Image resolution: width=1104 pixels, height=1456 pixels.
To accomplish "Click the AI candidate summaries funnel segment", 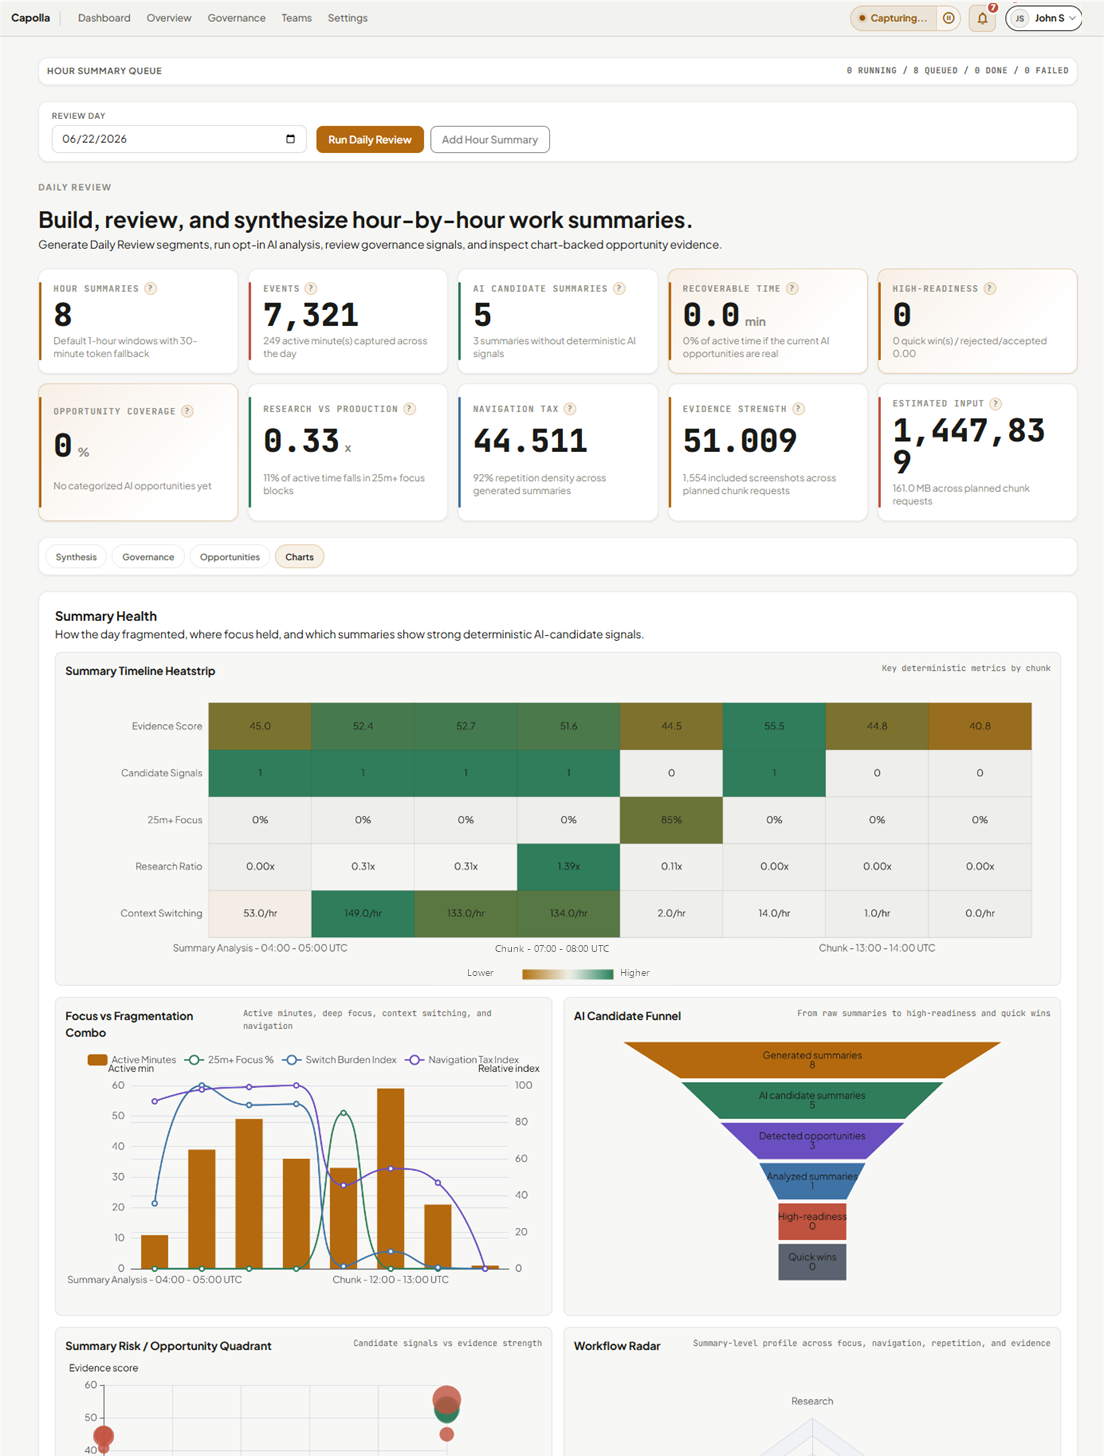I will (812, 1100).
